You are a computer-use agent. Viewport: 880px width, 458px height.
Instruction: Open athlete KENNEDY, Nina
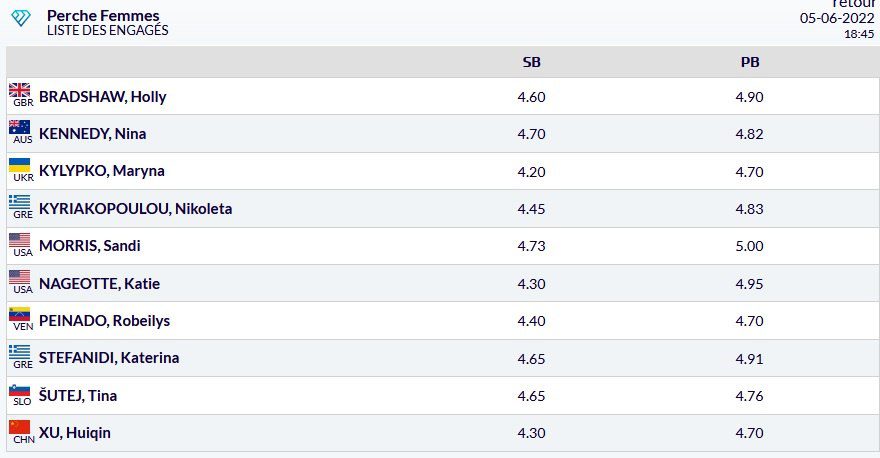click(x=93, y=134)
